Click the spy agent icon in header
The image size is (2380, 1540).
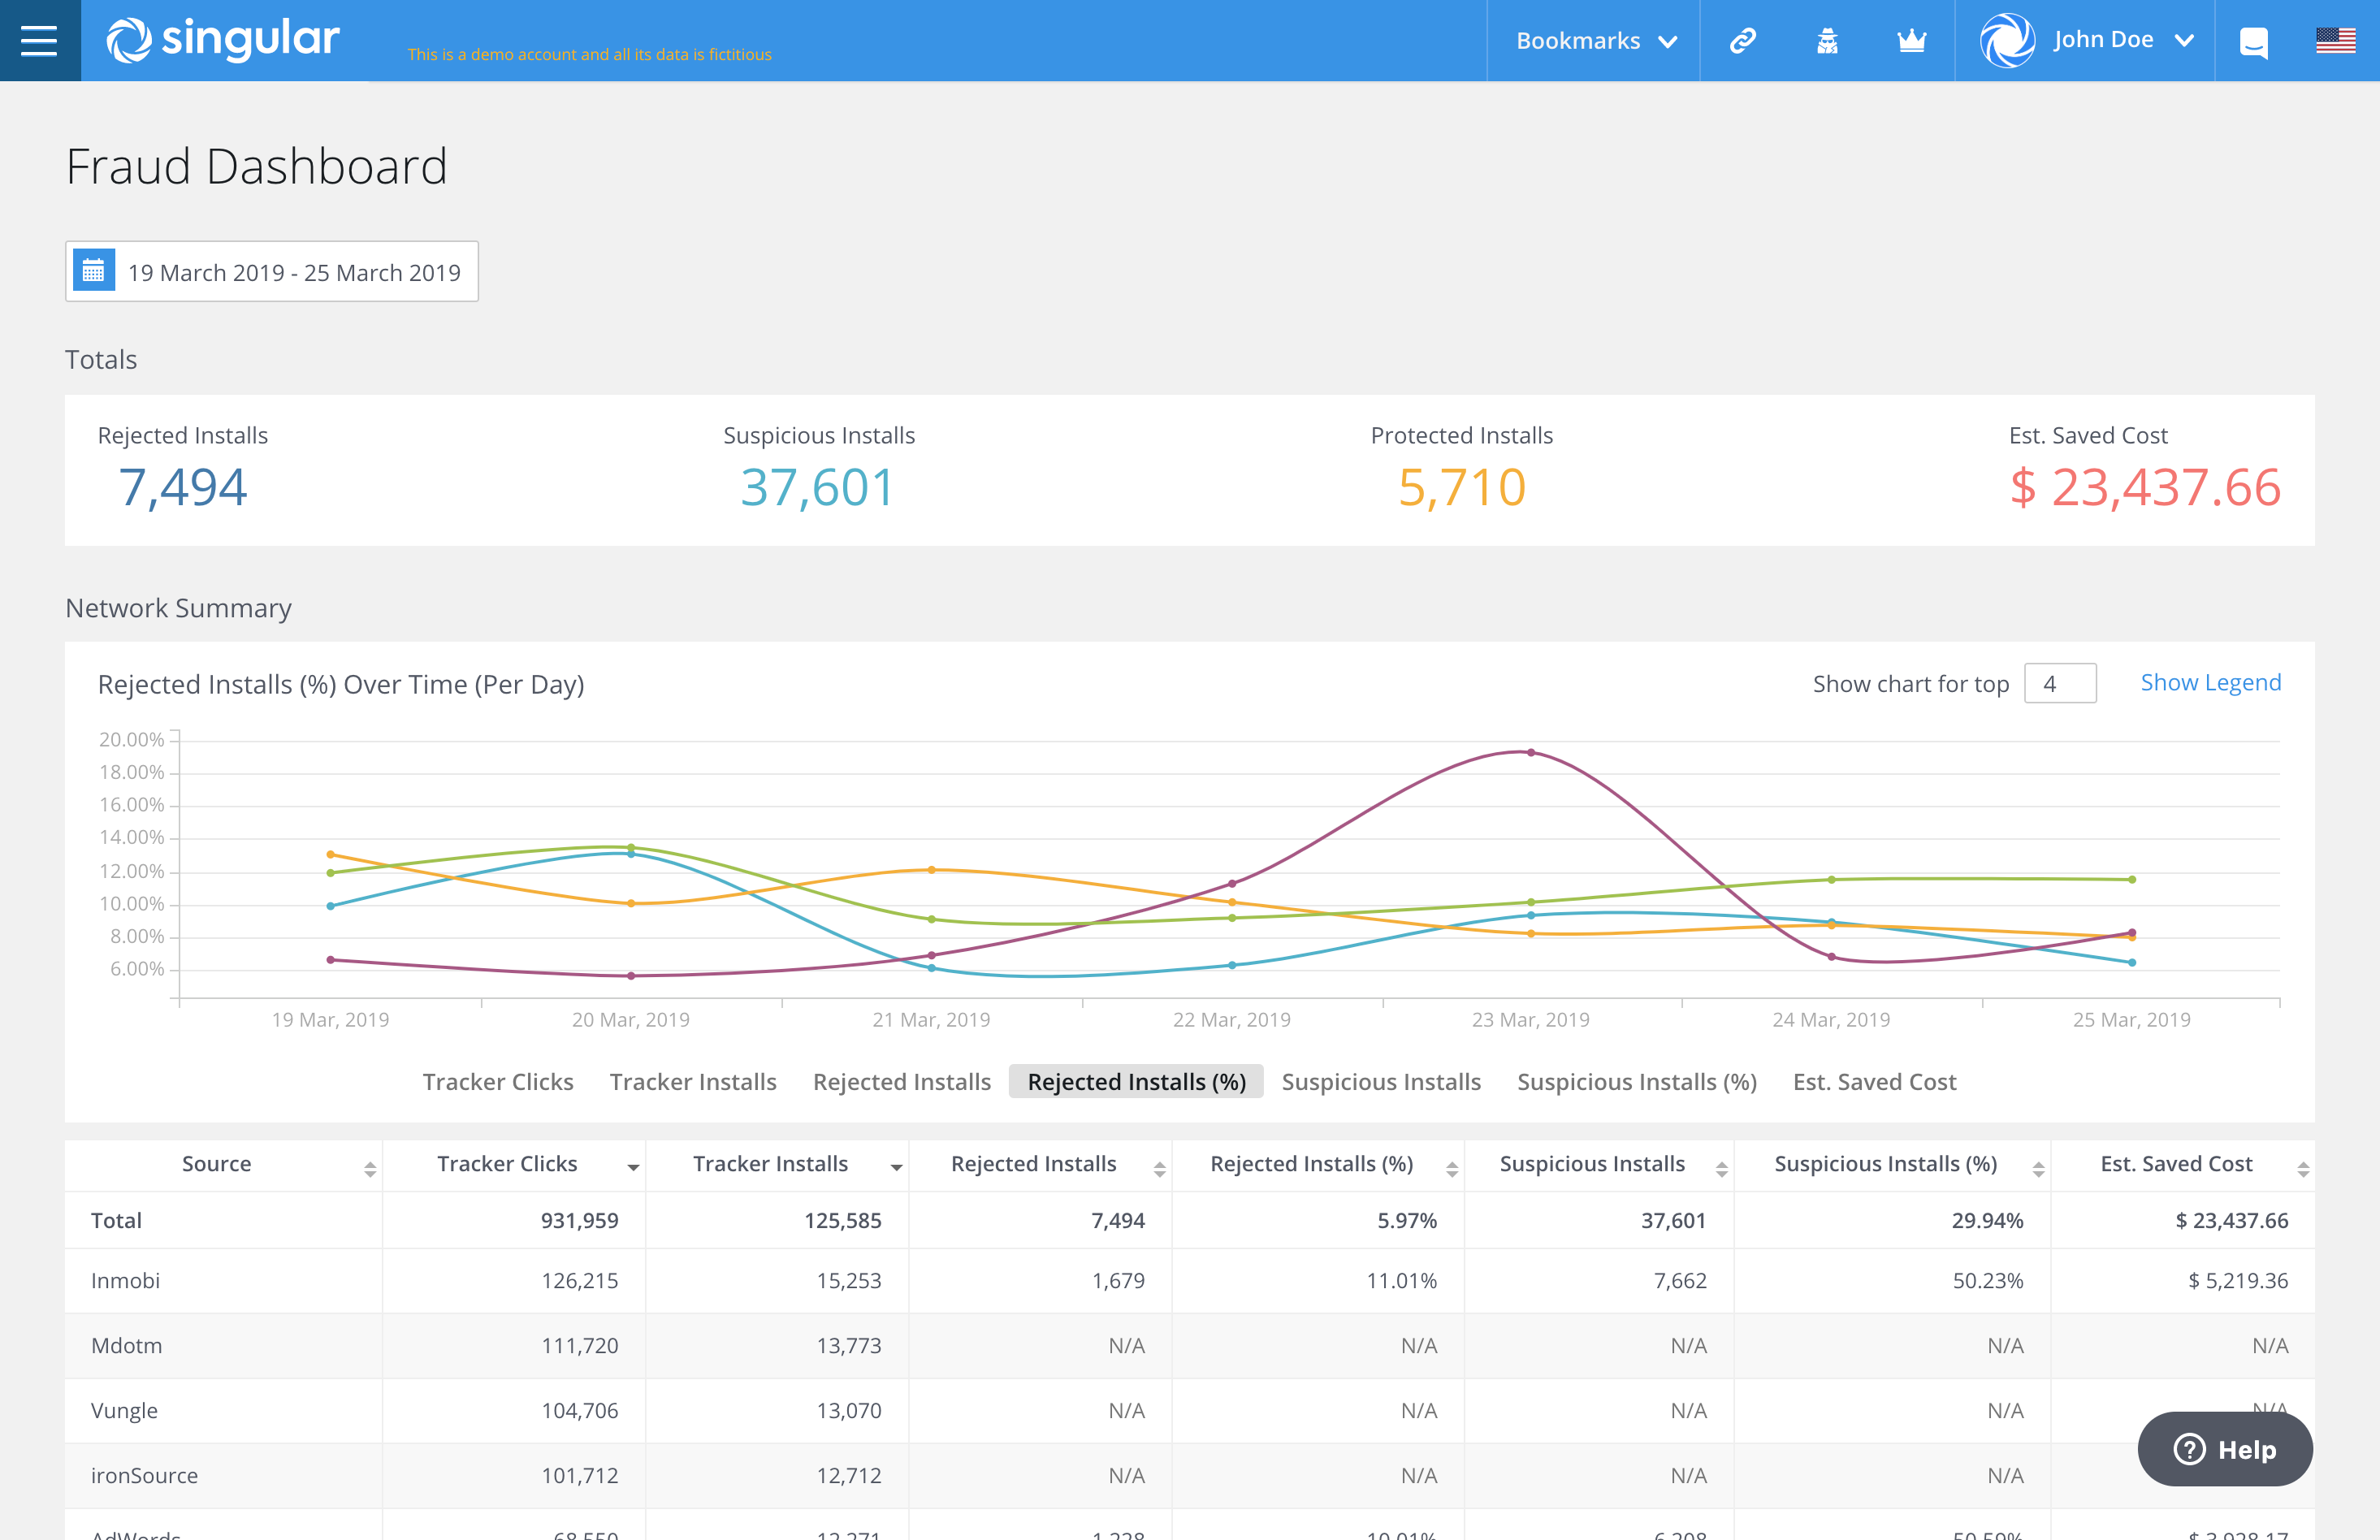1827,41
